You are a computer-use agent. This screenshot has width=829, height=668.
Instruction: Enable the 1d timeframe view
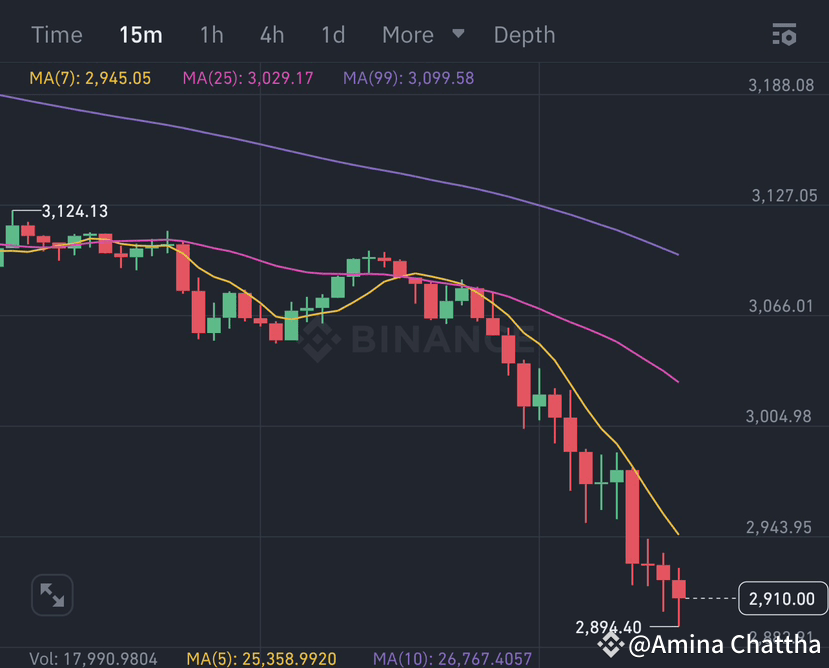[x=332, y=34]
